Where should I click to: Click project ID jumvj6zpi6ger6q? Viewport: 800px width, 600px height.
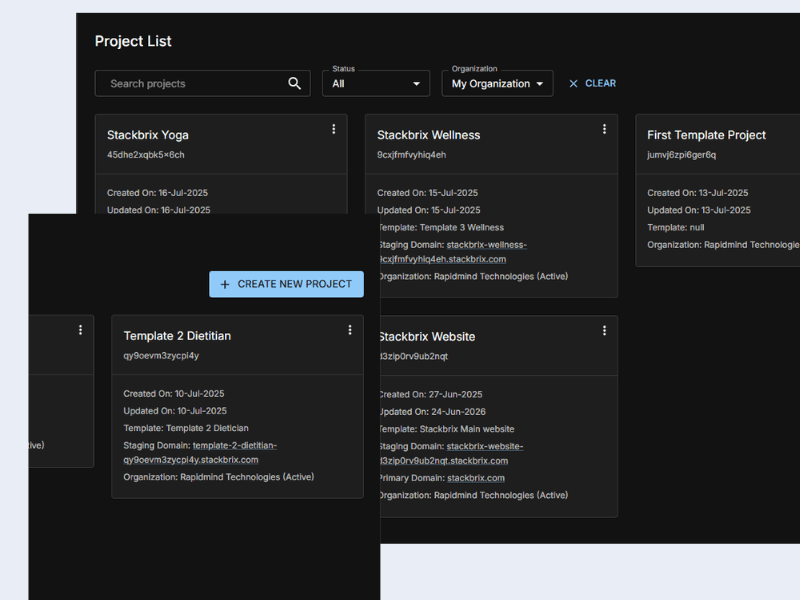pos(682,155)
